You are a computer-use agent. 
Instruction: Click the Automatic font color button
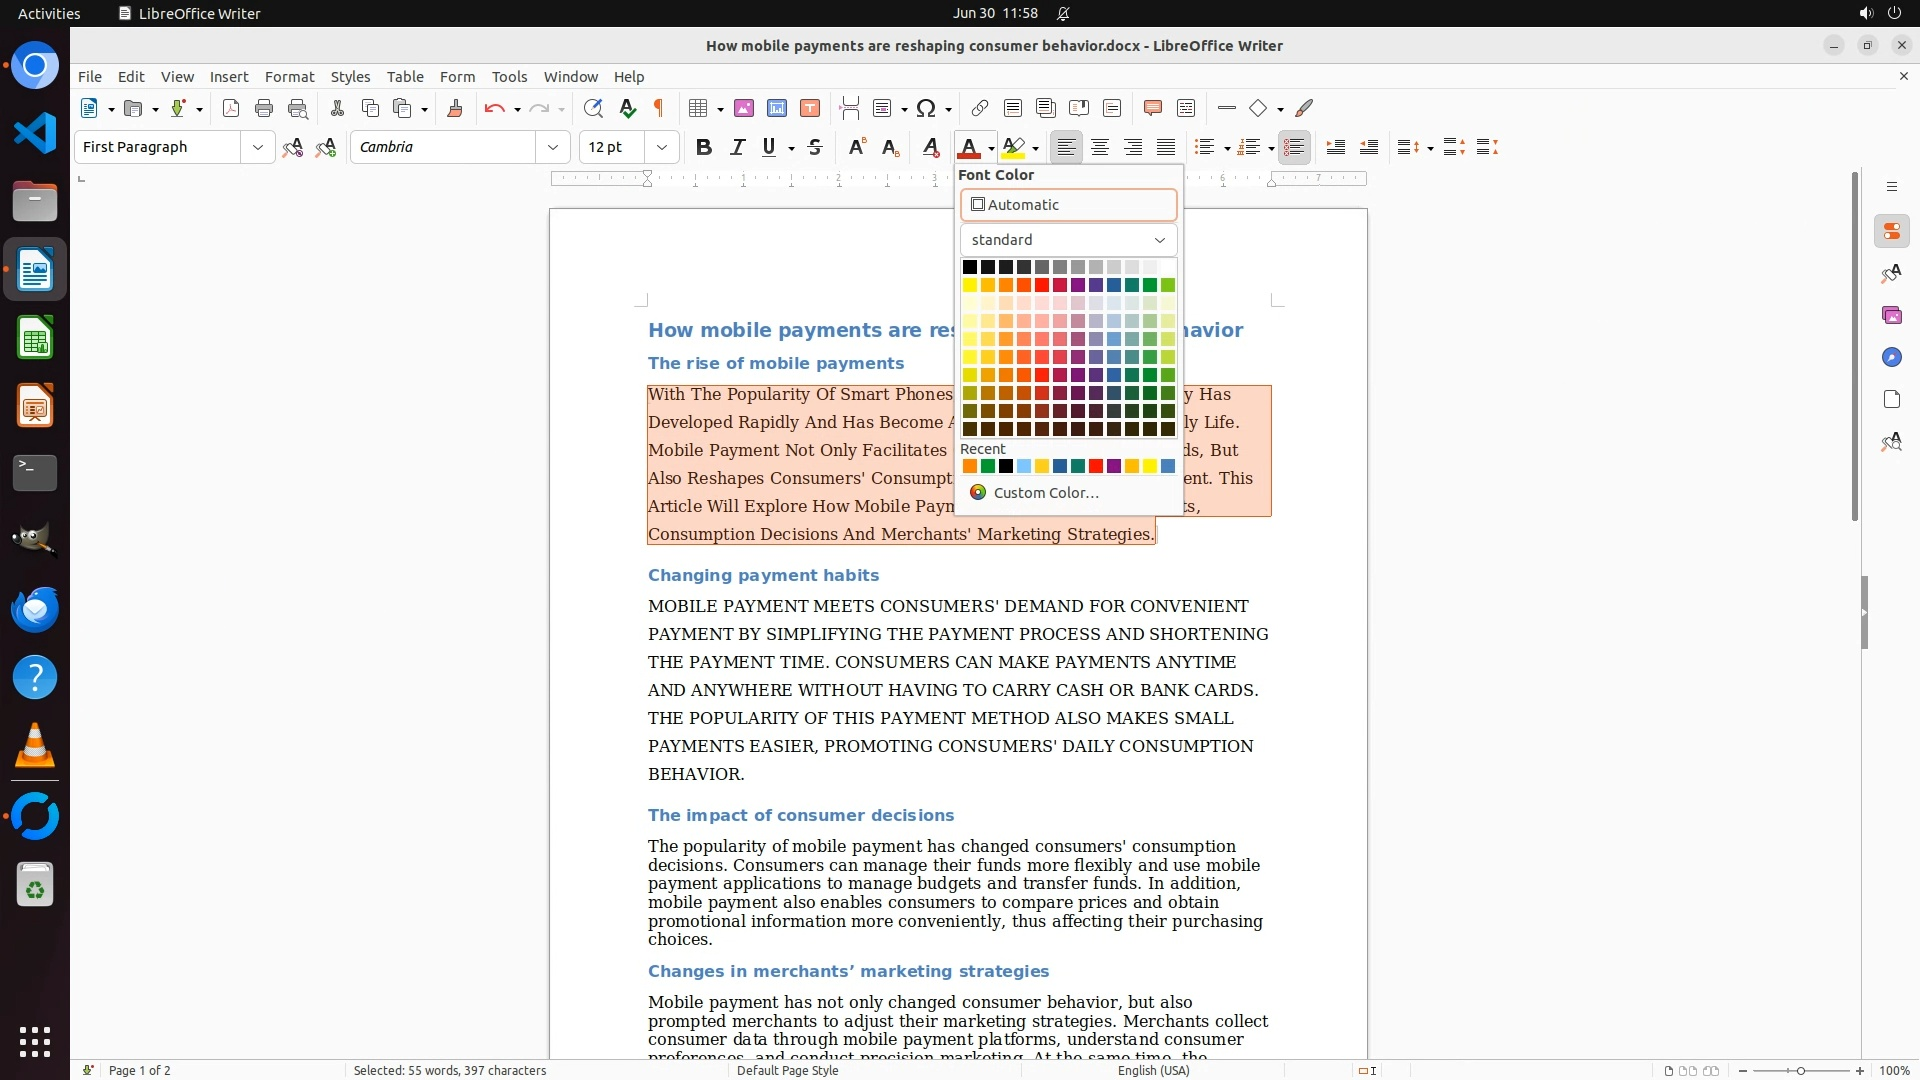(1068, 205)
